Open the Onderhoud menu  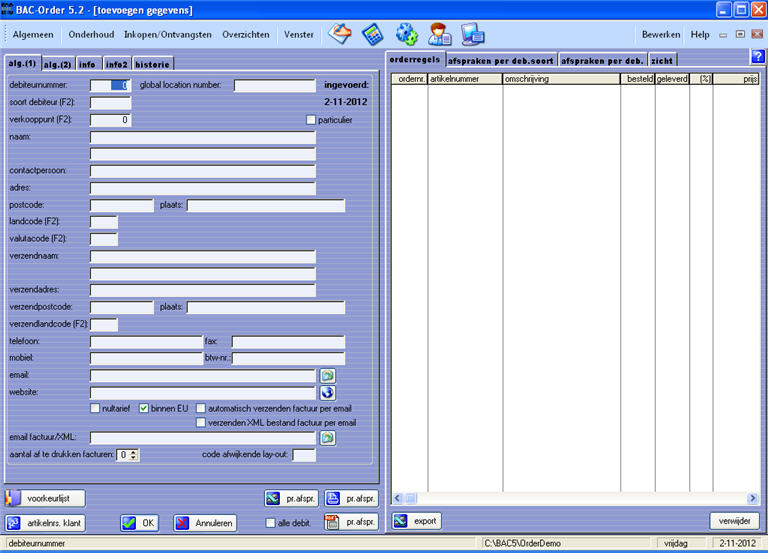click(91, 34)
